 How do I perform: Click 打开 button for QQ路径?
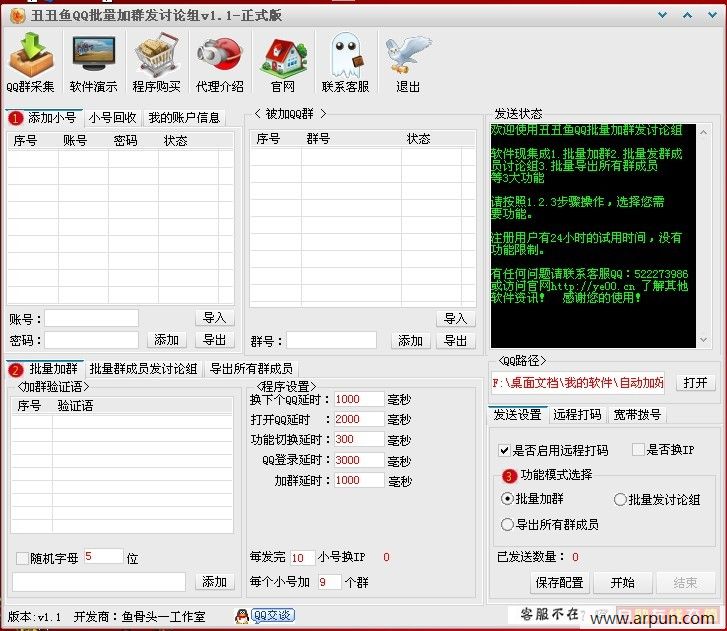pos(695,382)
